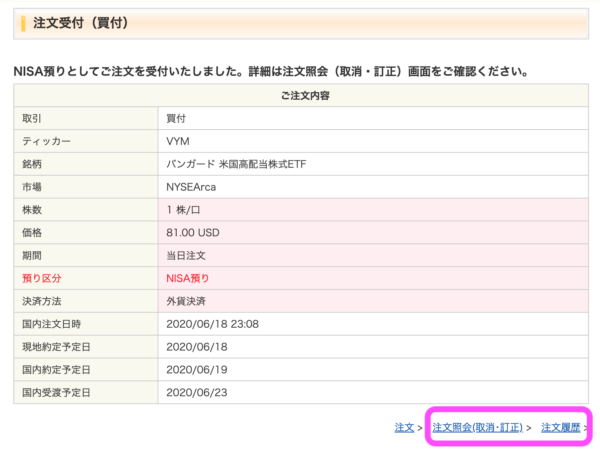The width and height of the screenshot is (600, 449).
Task: Click the red 預り区分 label
Action: [41, 278]
